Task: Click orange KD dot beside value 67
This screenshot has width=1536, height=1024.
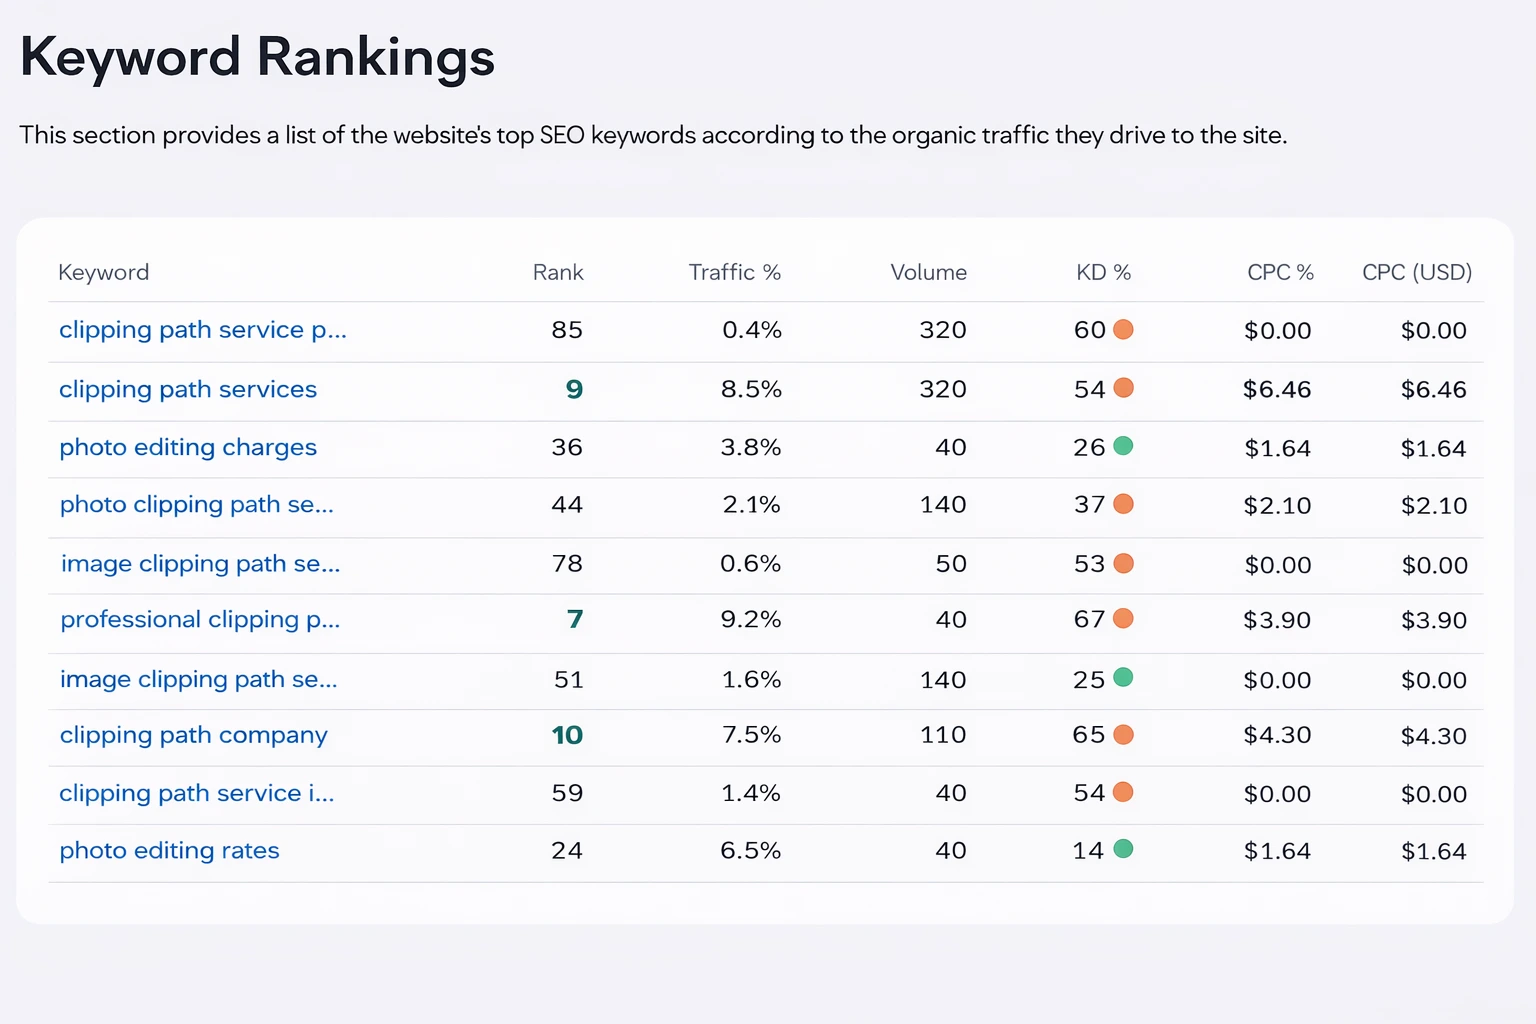Action: tap(1123, 619)
